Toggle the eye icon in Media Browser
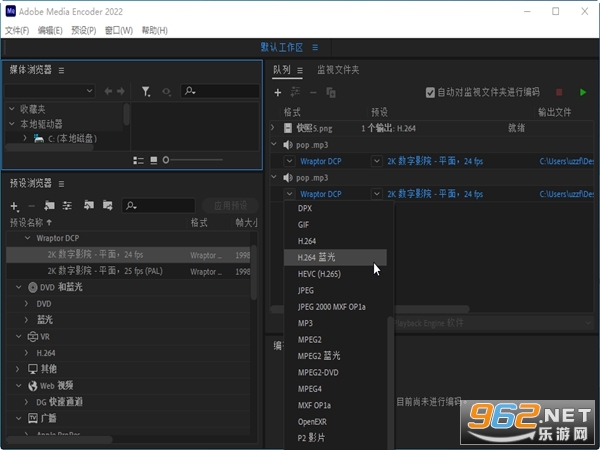The image size is (600, 450). 166,91
